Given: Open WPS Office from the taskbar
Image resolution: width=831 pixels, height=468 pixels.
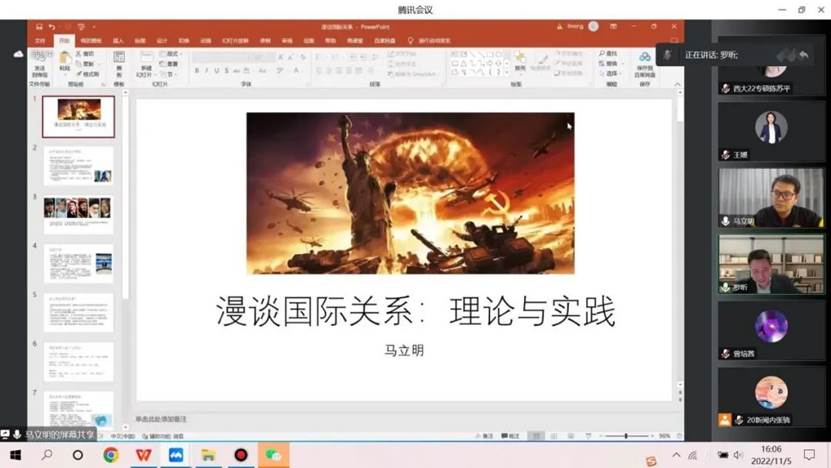Looking at the screenshot, I should pos(143,455).
